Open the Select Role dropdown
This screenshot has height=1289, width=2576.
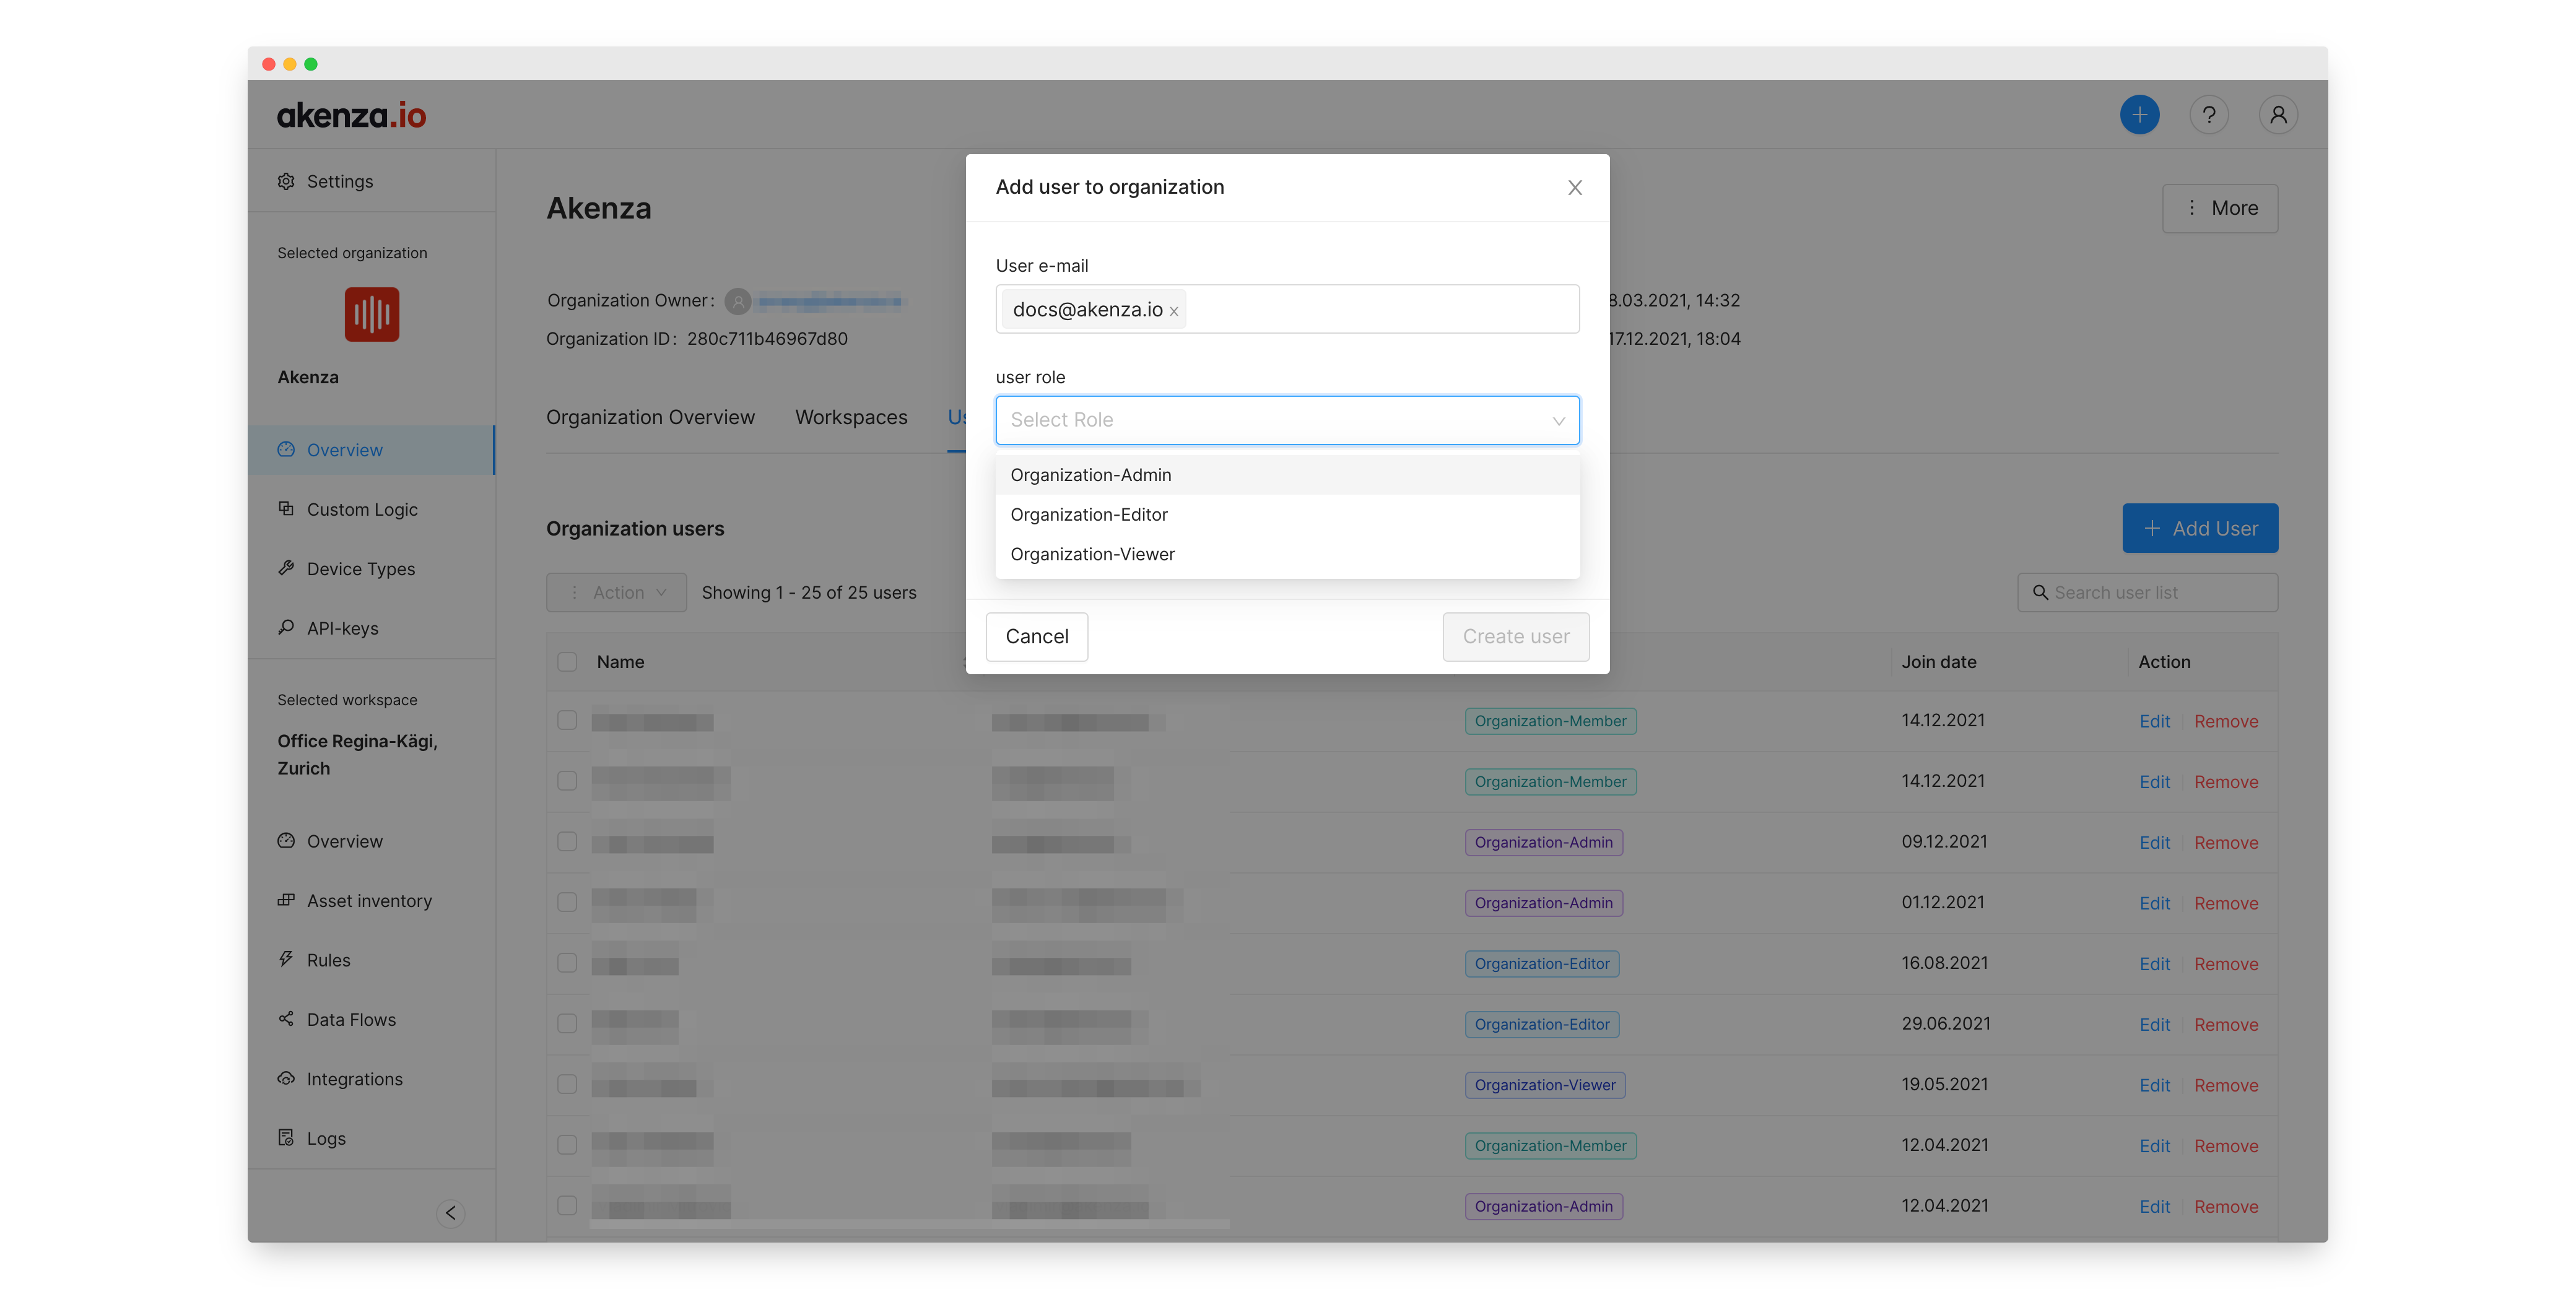point(1287,420)
